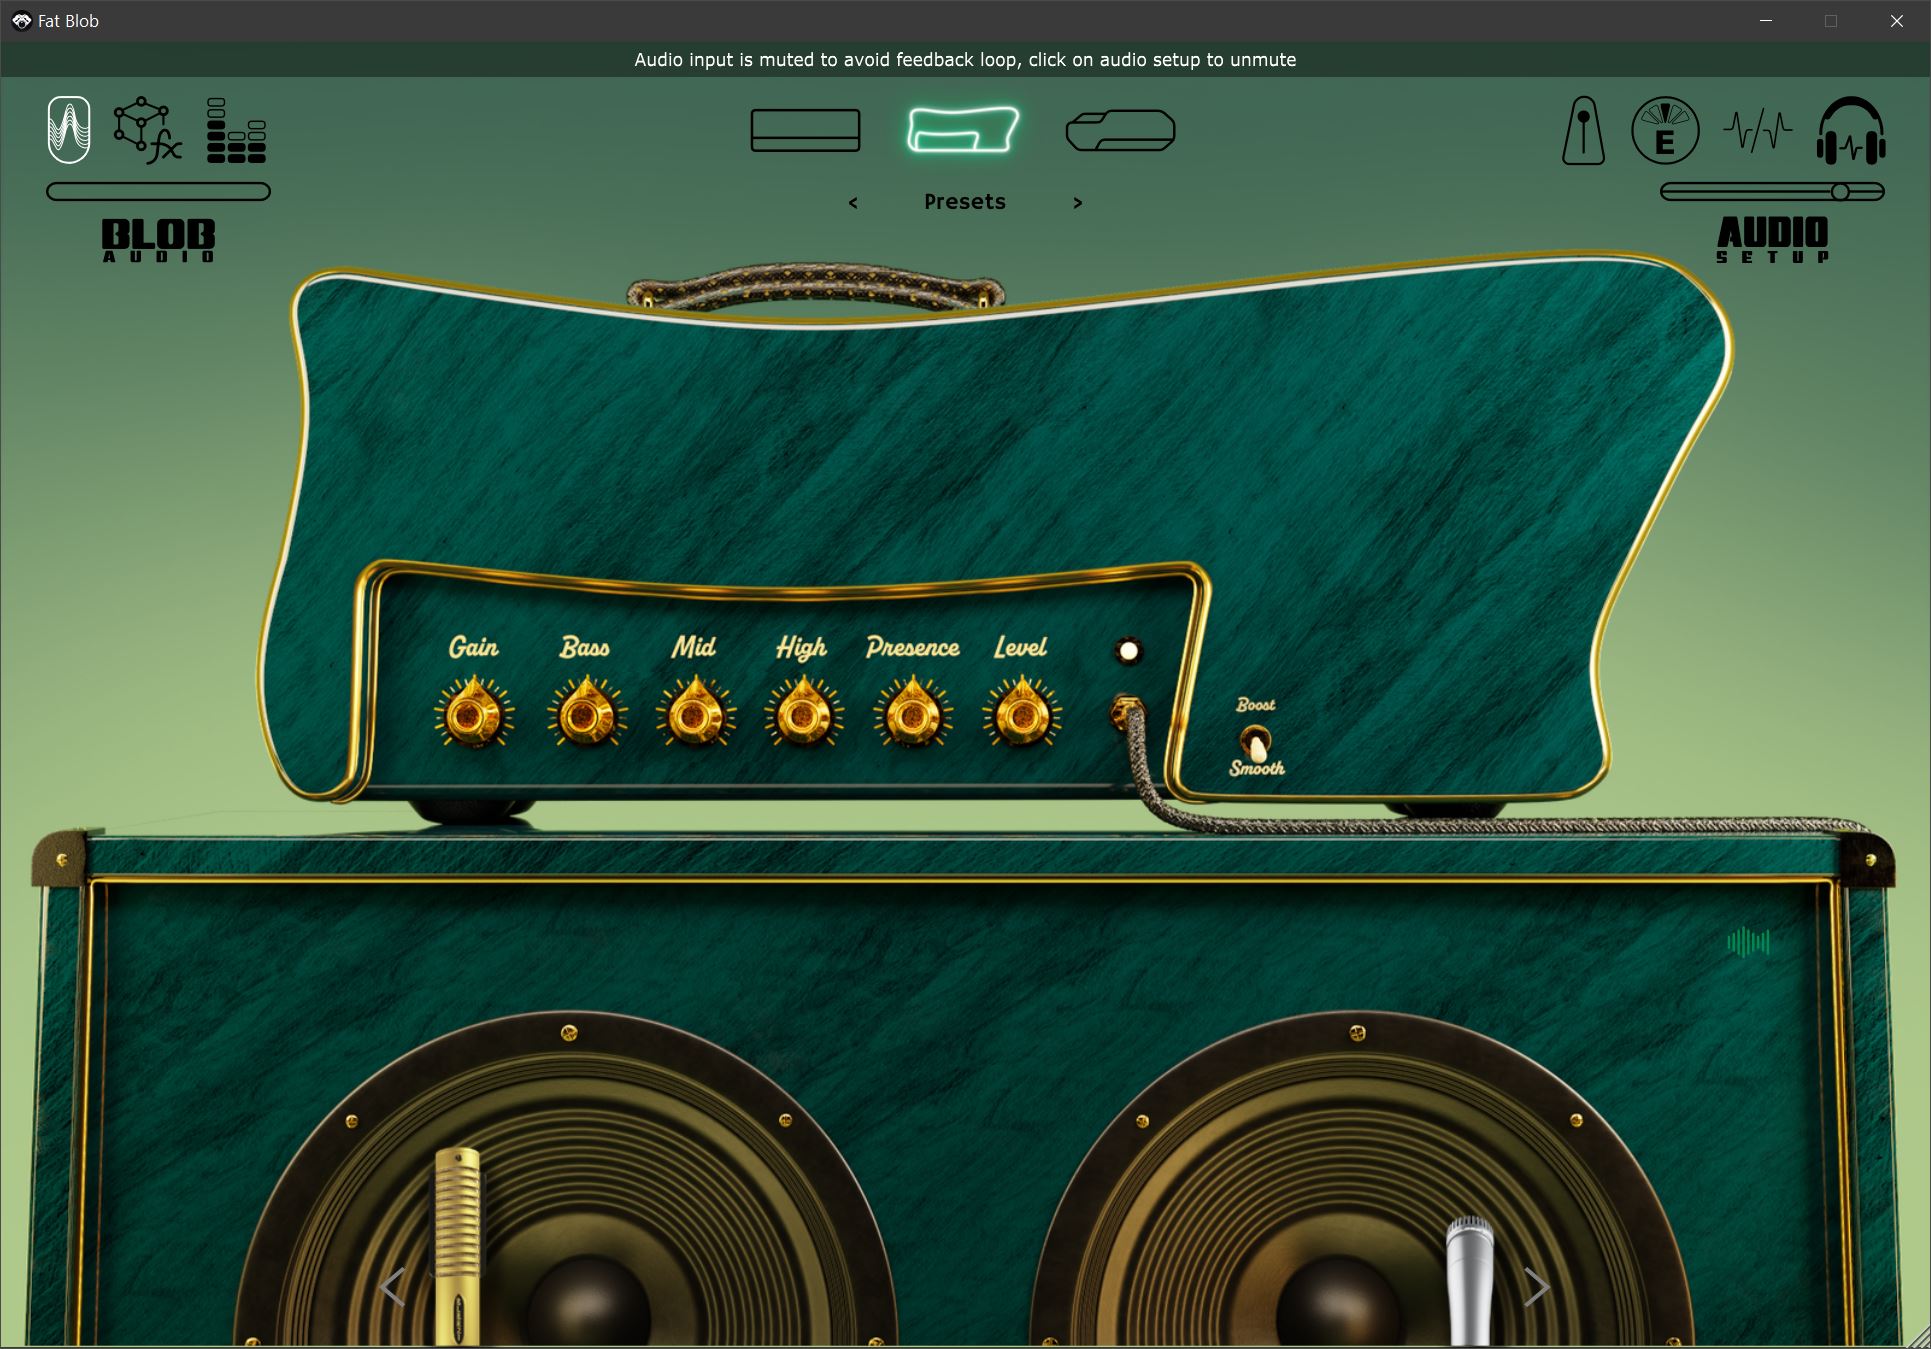Toggle the Boost/Smooth switch
1931x1349 pixels.
pos(1255,743)
